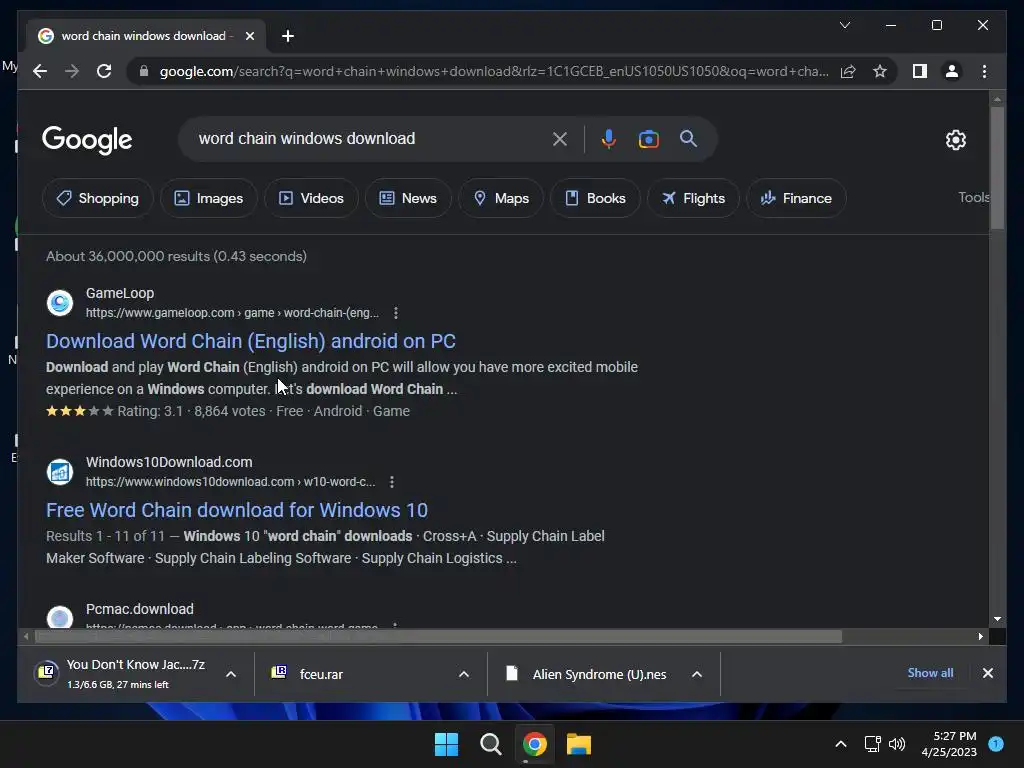Screen dimensions: 1024x768
Task: Click the Windows10Download.com favicon
Action: coord(59,472)
